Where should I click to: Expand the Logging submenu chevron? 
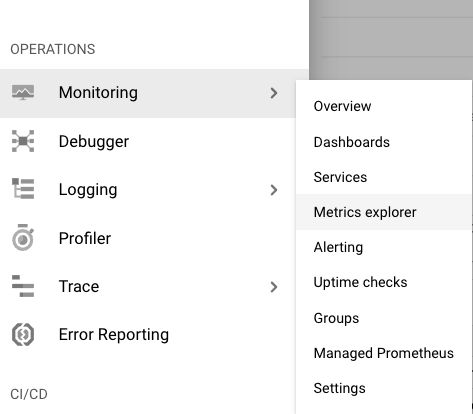pos(274,190)
